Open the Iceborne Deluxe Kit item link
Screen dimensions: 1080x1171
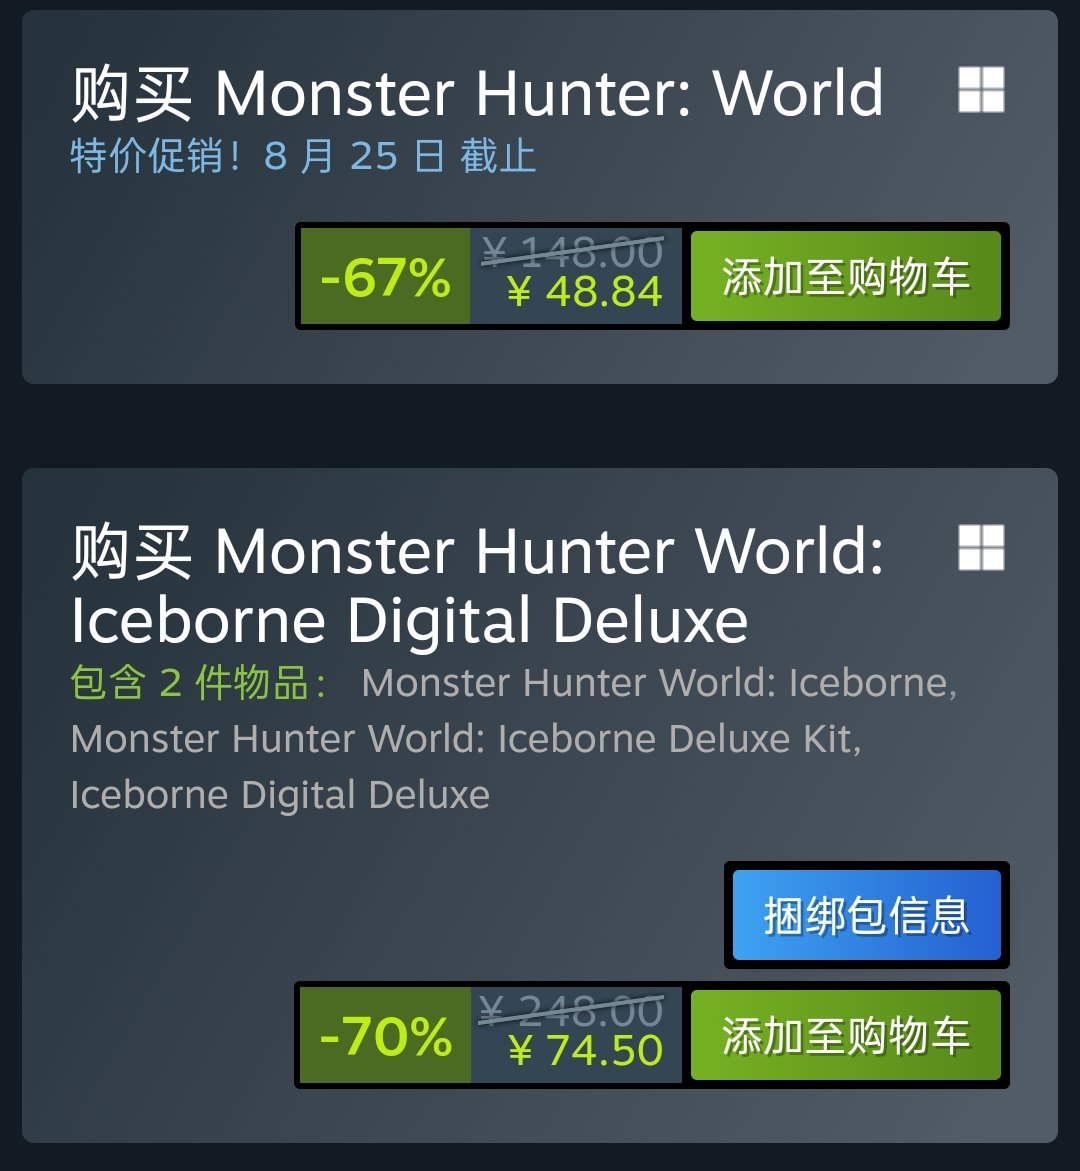[x=466, y=739]
